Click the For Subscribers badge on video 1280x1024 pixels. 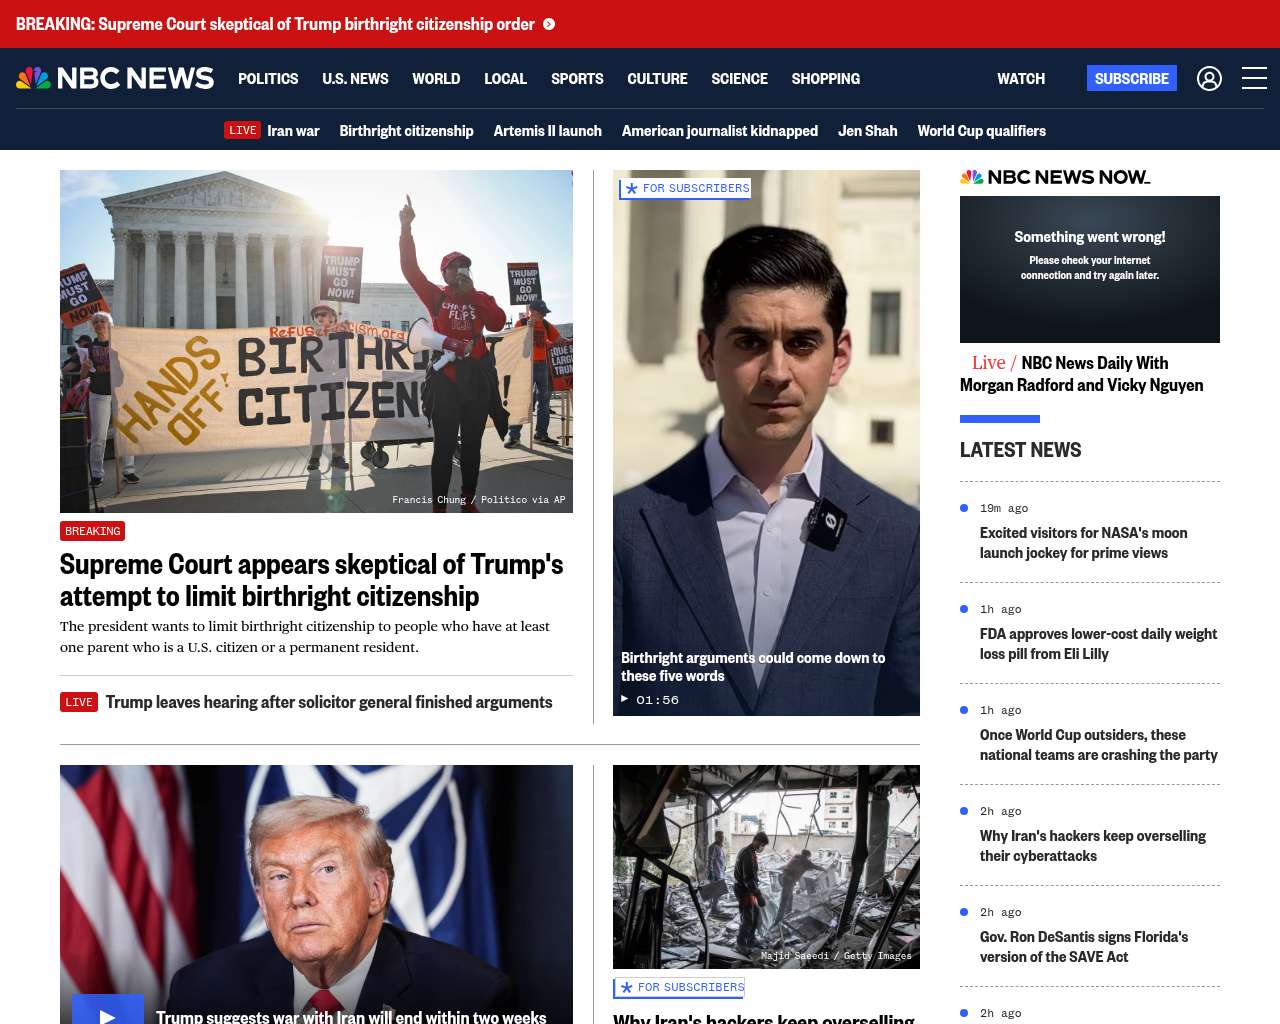click(685, 188)
